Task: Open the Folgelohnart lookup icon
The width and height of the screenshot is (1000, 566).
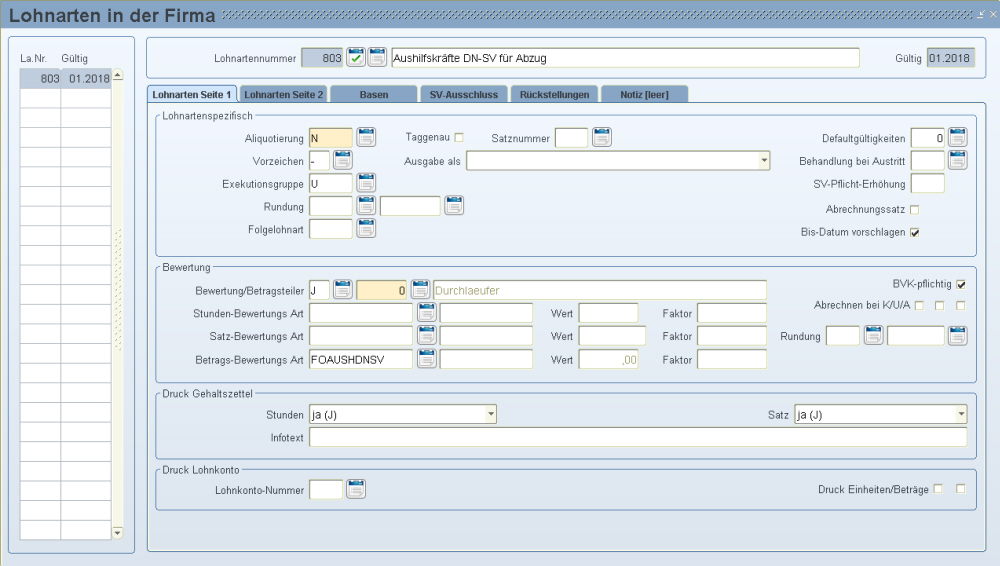Action: coord(366,228)
